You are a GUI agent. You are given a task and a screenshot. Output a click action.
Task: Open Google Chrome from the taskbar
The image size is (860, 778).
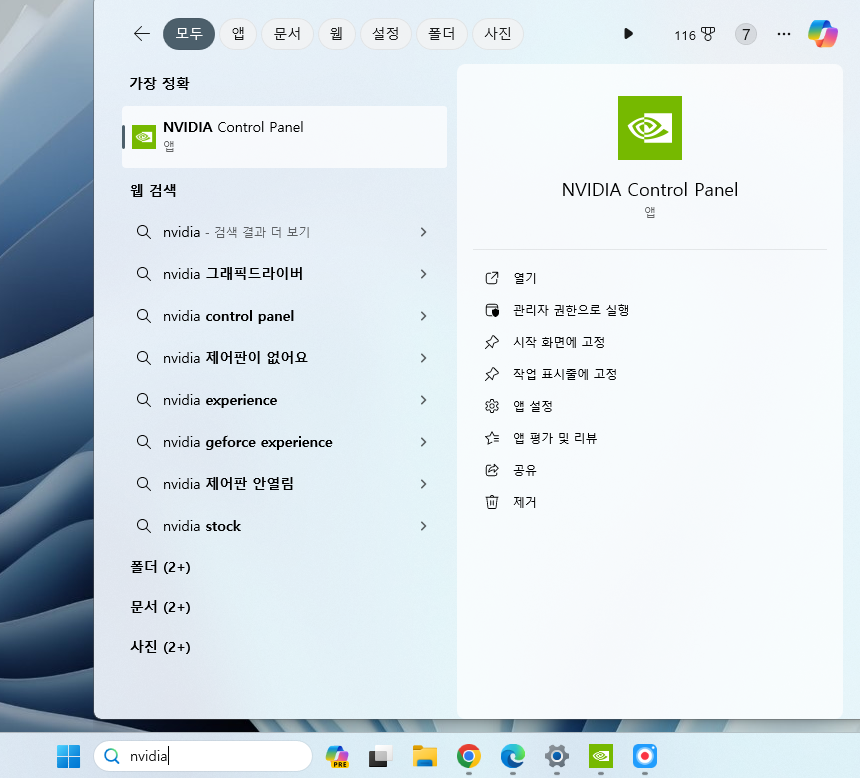[469, 756]
